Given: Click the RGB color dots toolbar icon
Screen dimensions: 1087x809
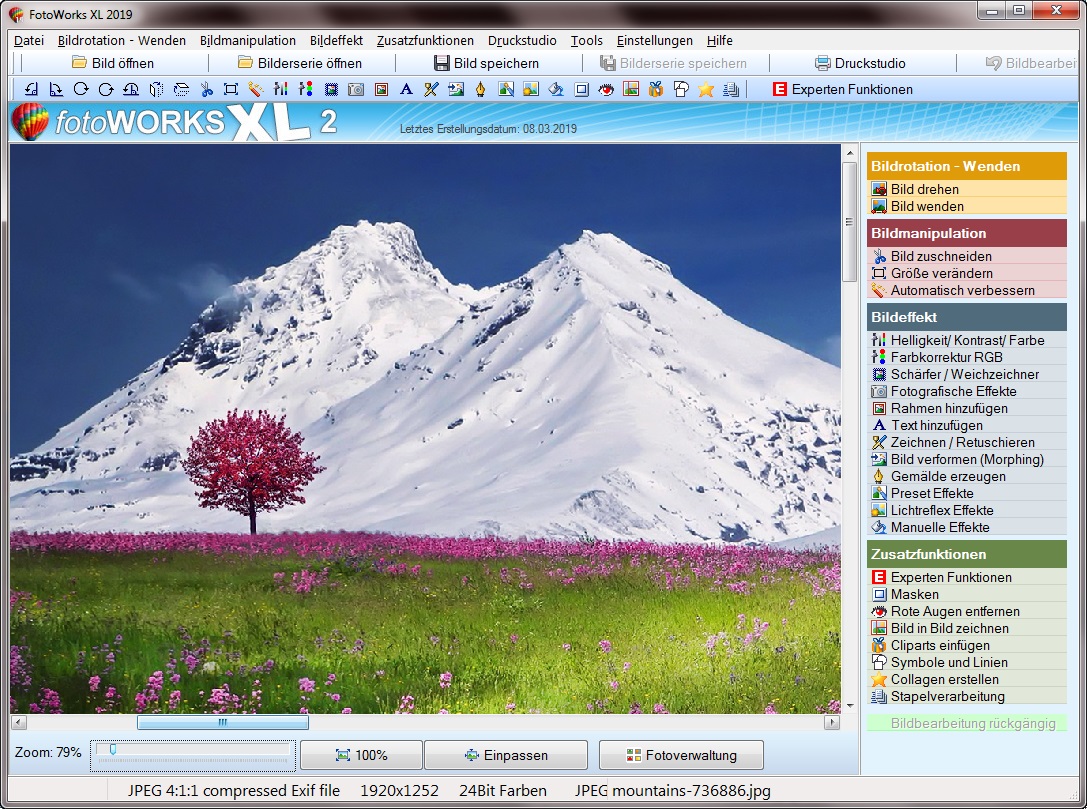Looking at the screenshot, I should tap(306, 89).
